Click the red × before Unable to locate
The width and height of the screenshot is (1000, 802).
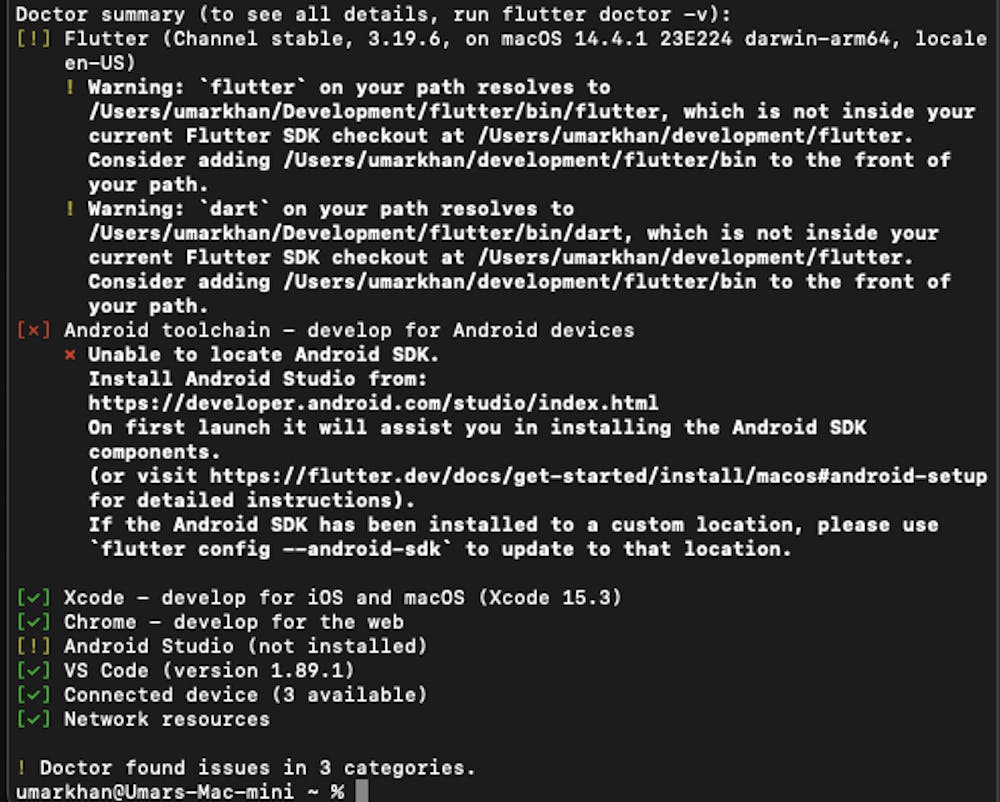pos(70,355)
